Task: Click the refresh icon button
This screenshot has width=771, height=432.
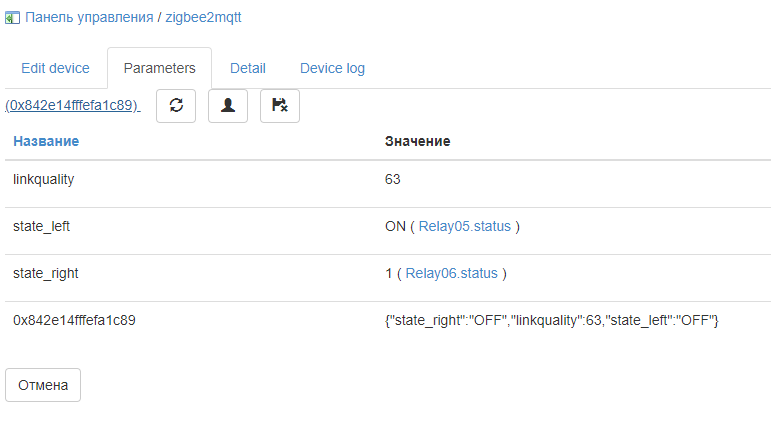Action: pos(176,106)
